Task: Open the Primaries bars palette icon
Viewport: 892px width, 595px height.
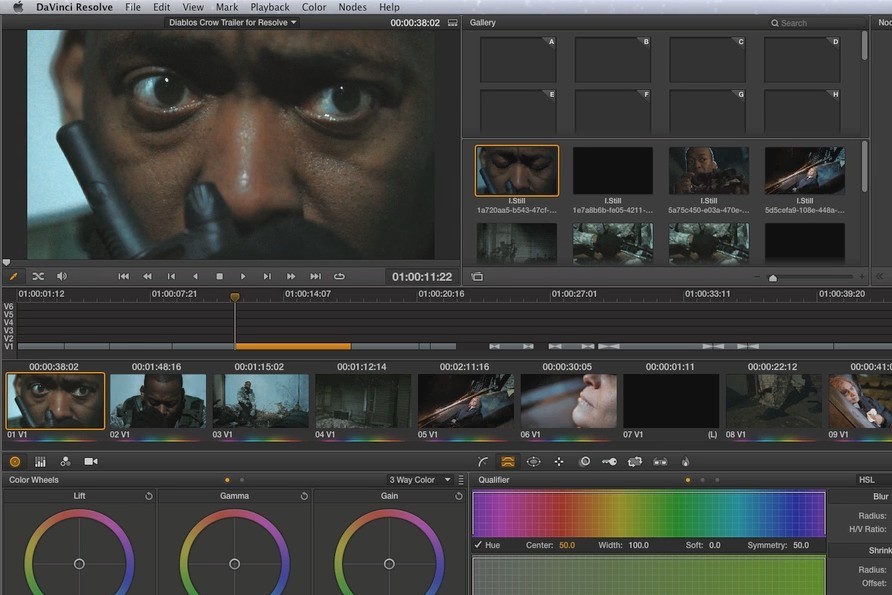Action: click(40, 462)
